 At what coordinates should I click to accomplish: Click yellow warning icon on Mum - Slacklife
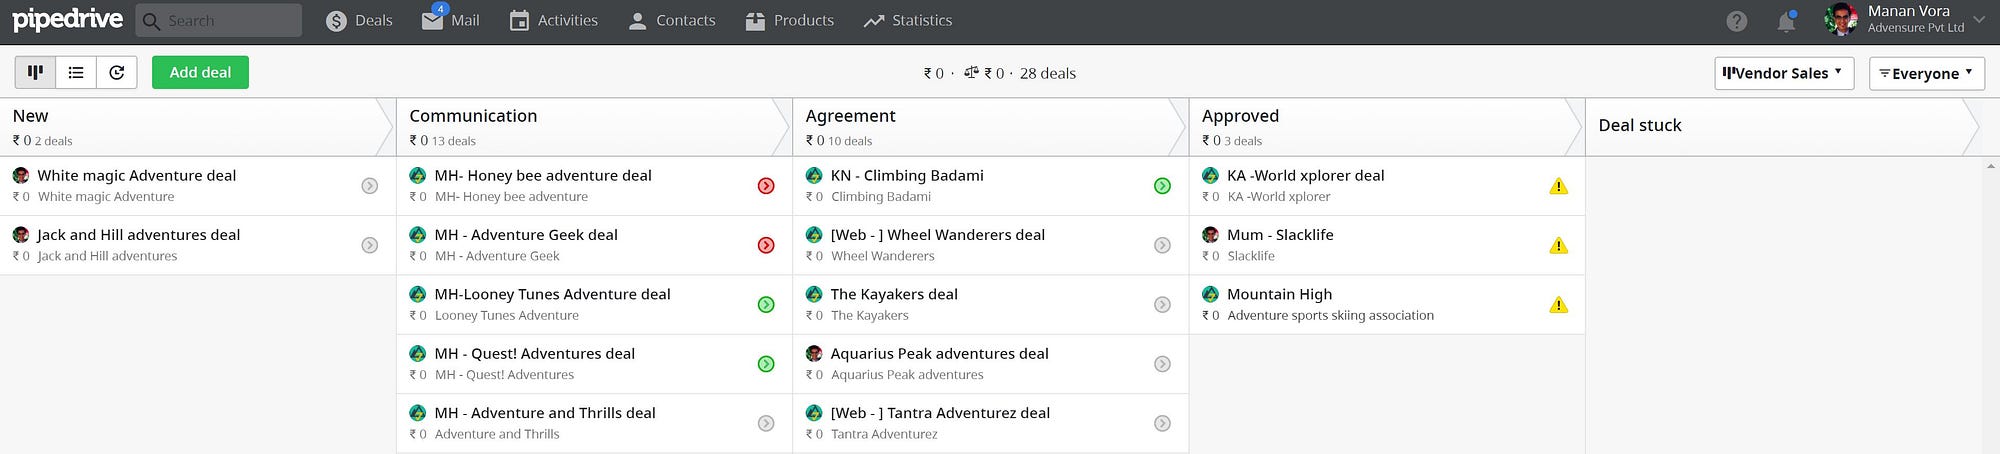pyautogui.click(x=1558, y=245)
